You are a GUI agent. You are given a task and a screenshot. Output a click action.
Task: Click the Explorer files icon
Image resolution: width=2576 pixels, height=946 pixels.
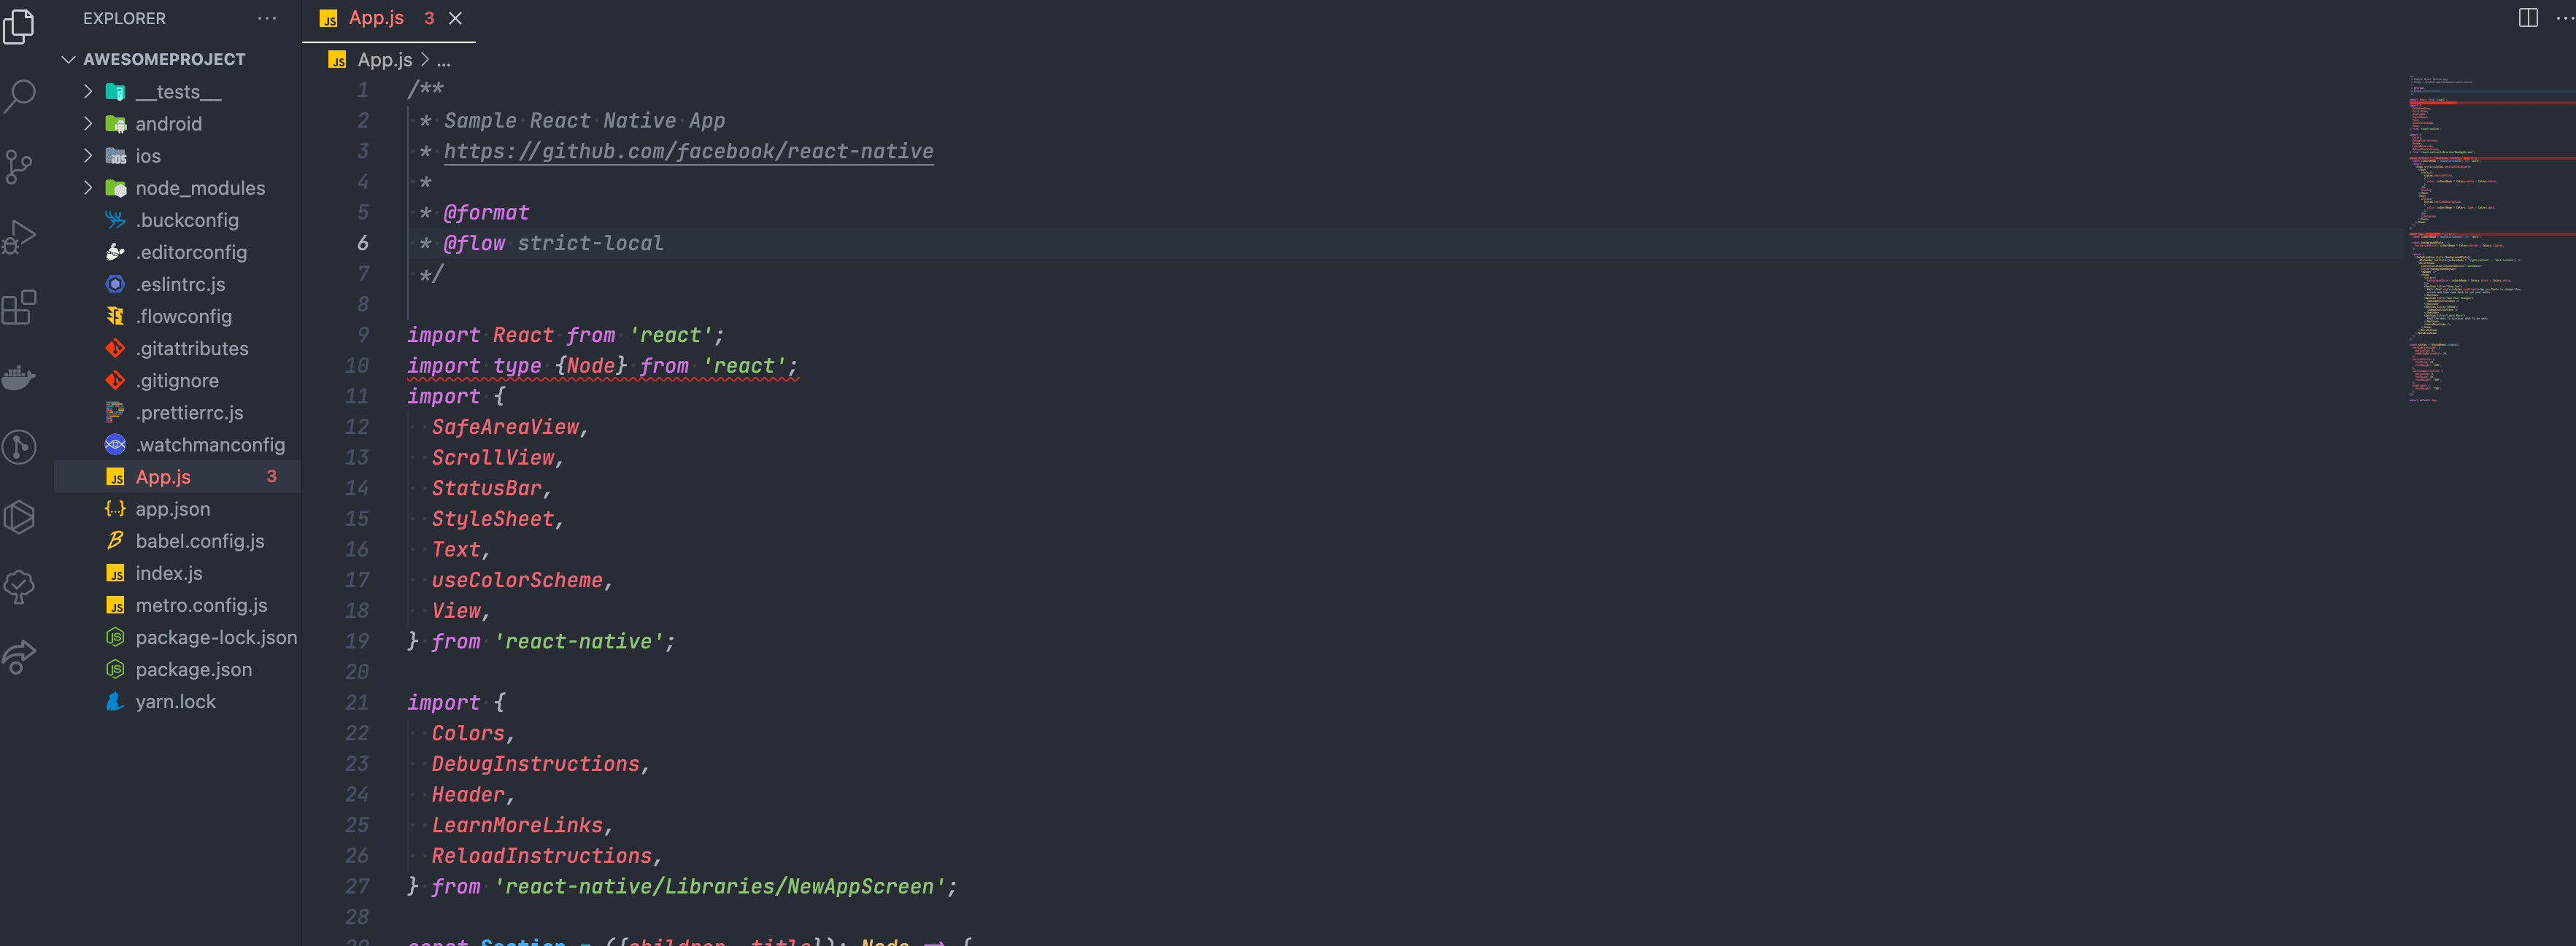click(x=19, y=26)
